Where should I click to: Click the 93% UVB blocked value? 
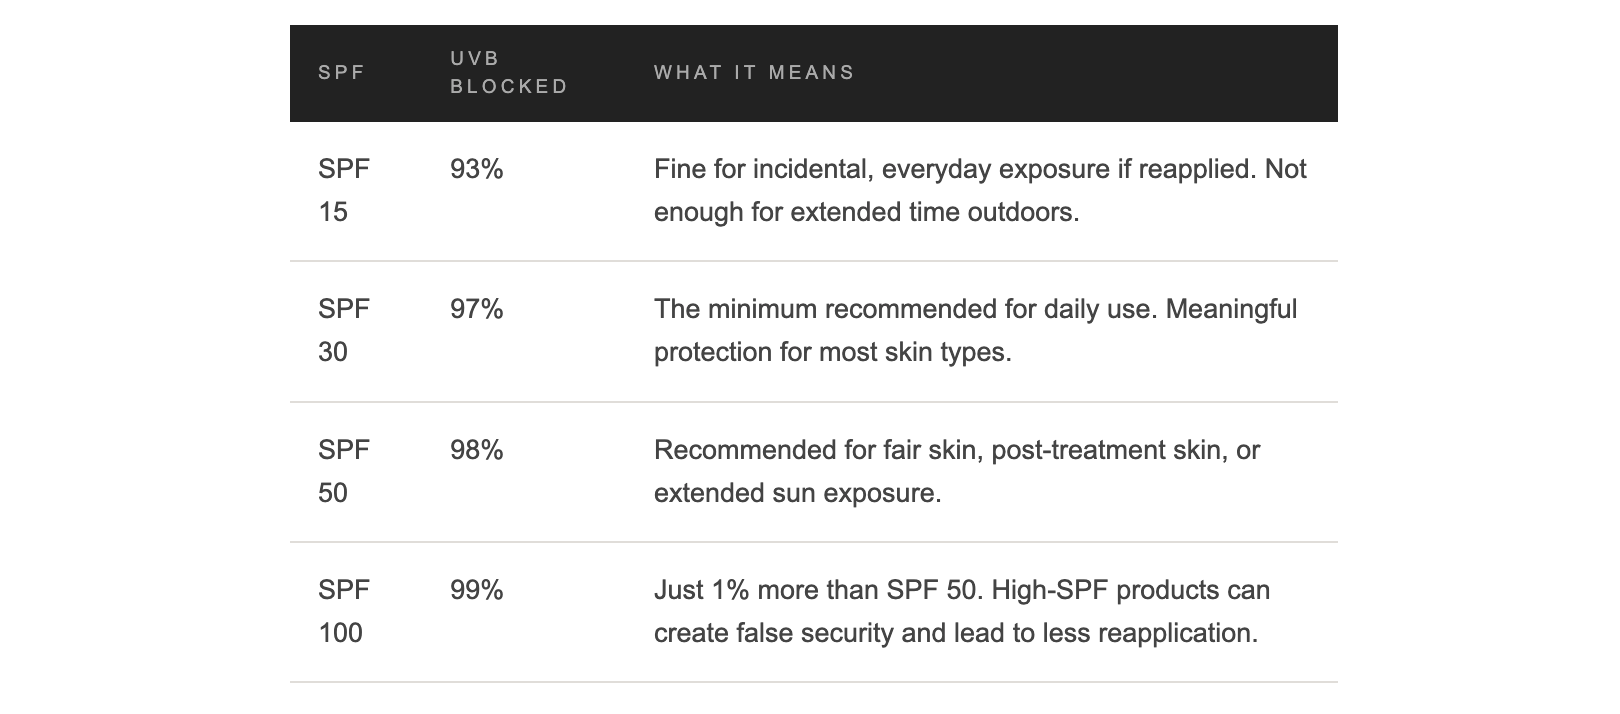477,170
